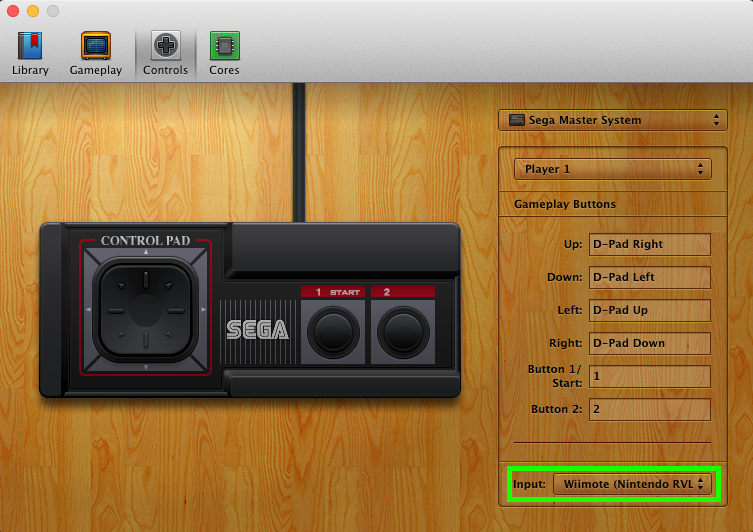Open the Library preferences pane
753x532 pixels.
pos(30,53)
